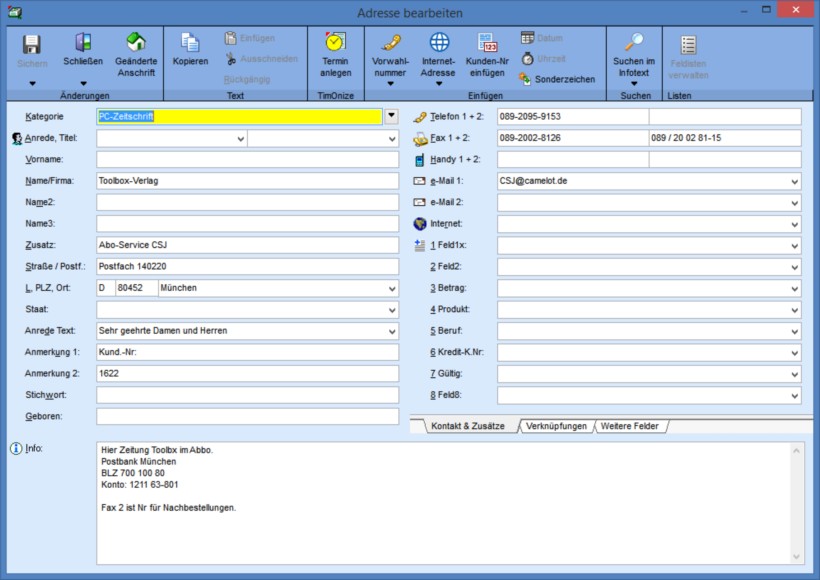Expand the 5 Beruf dropdown

tap(795, 331)
